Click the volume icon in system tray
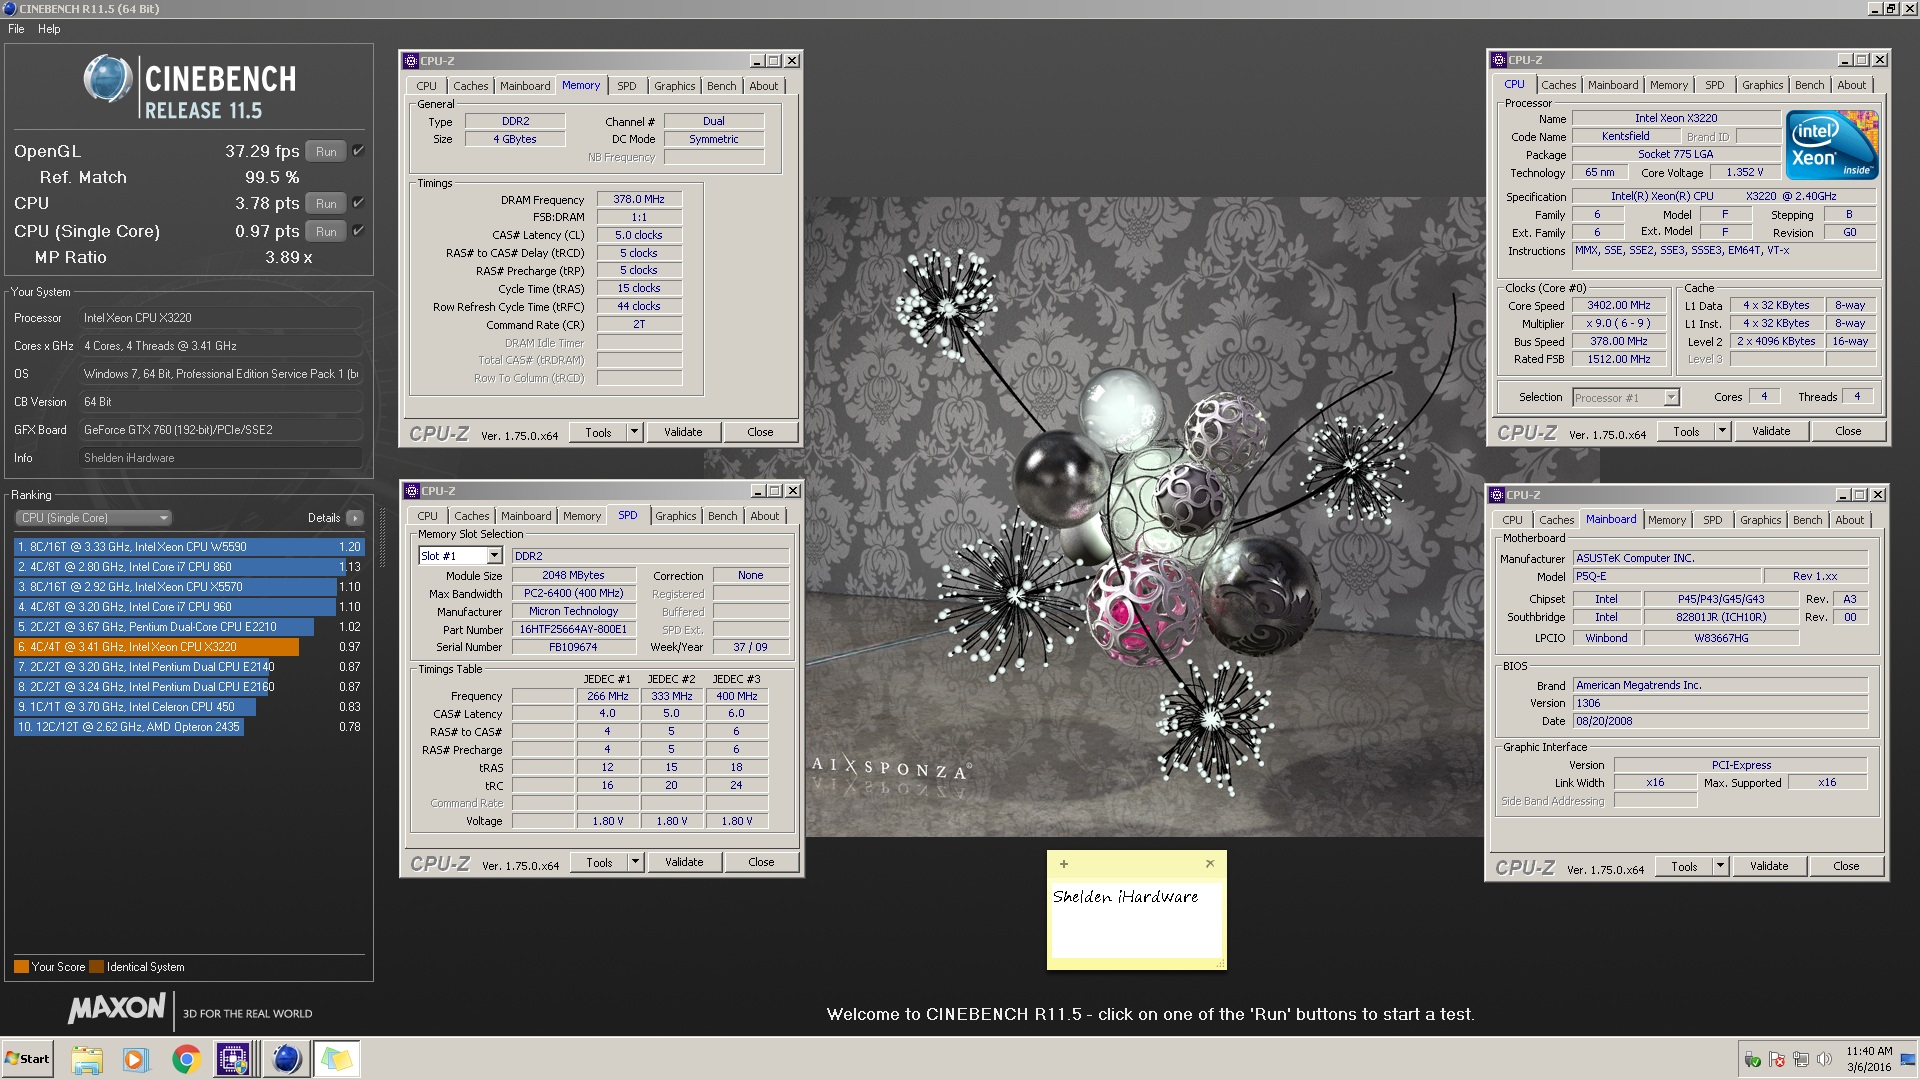This screenshot has width=1920, height=1080. click(1824, 1059)
